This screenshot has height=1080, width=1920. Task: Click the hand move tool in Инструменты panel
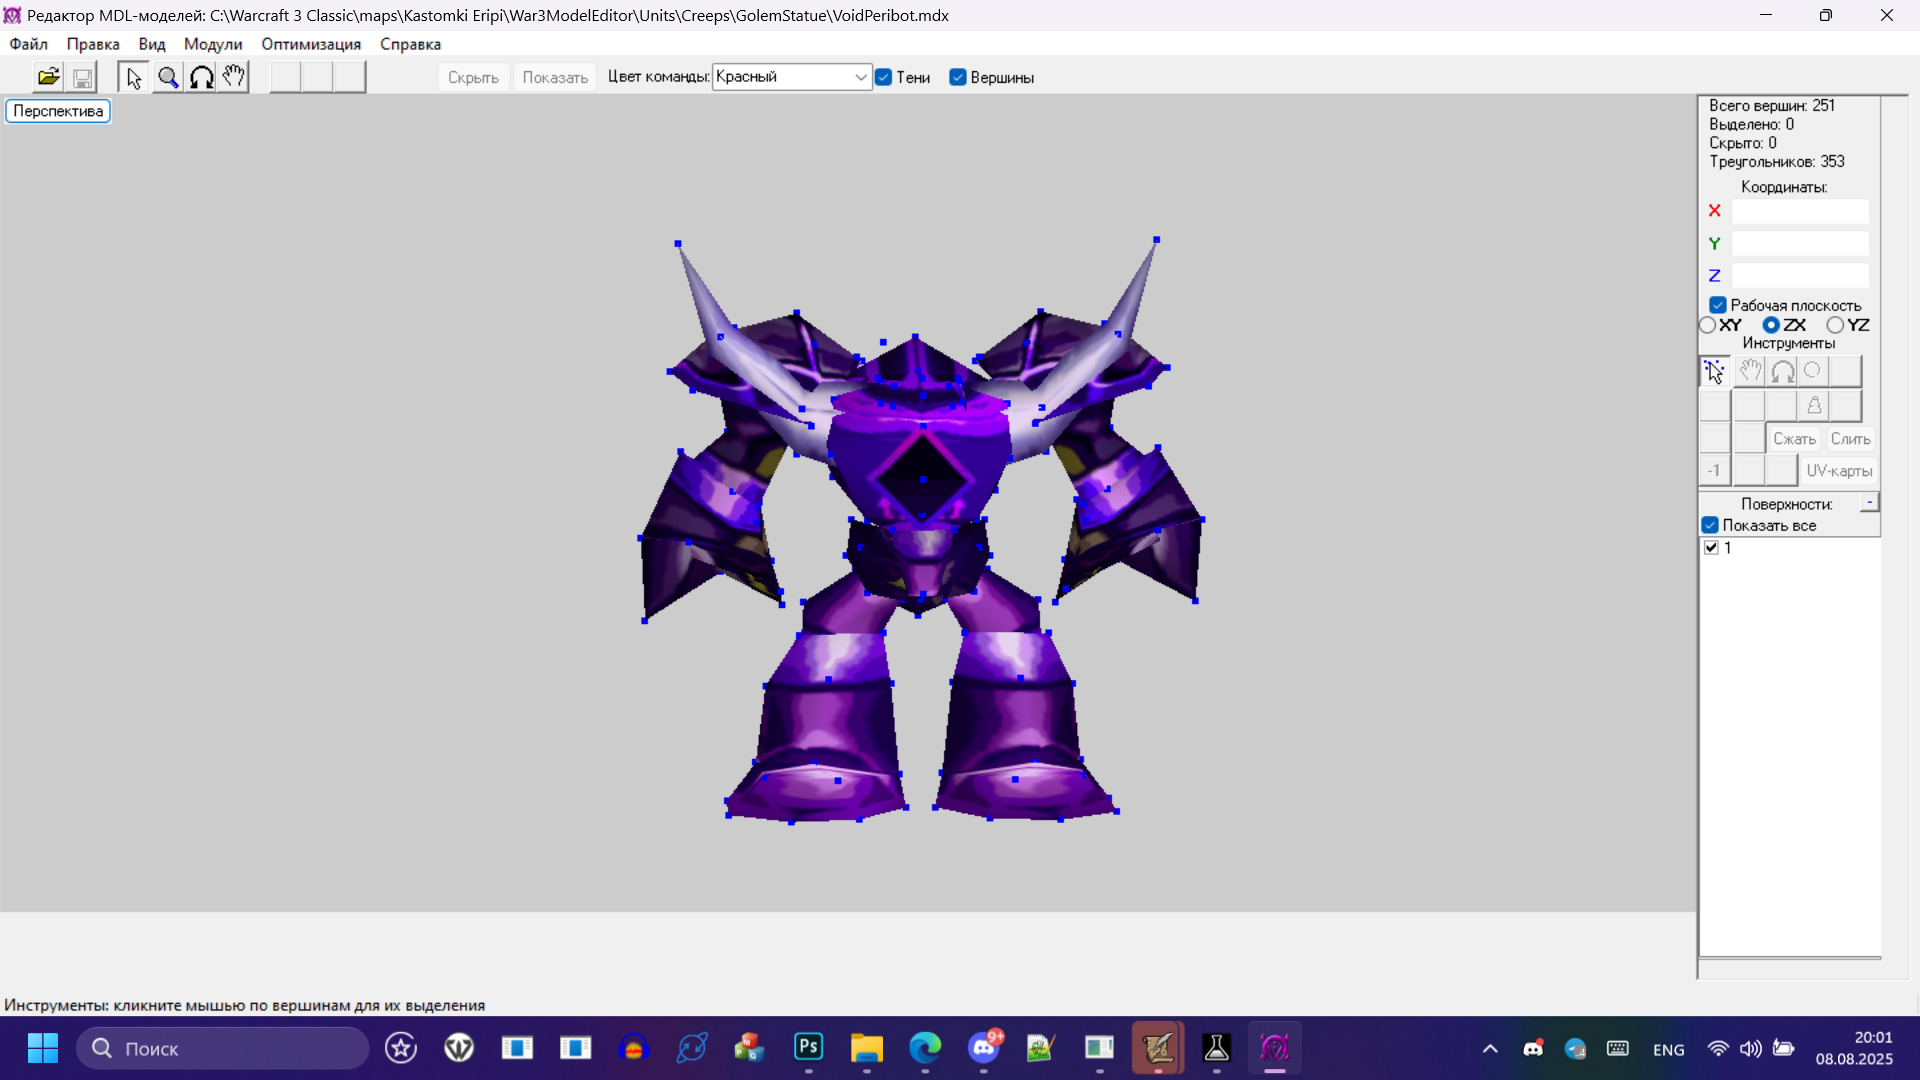point(1749,372)
